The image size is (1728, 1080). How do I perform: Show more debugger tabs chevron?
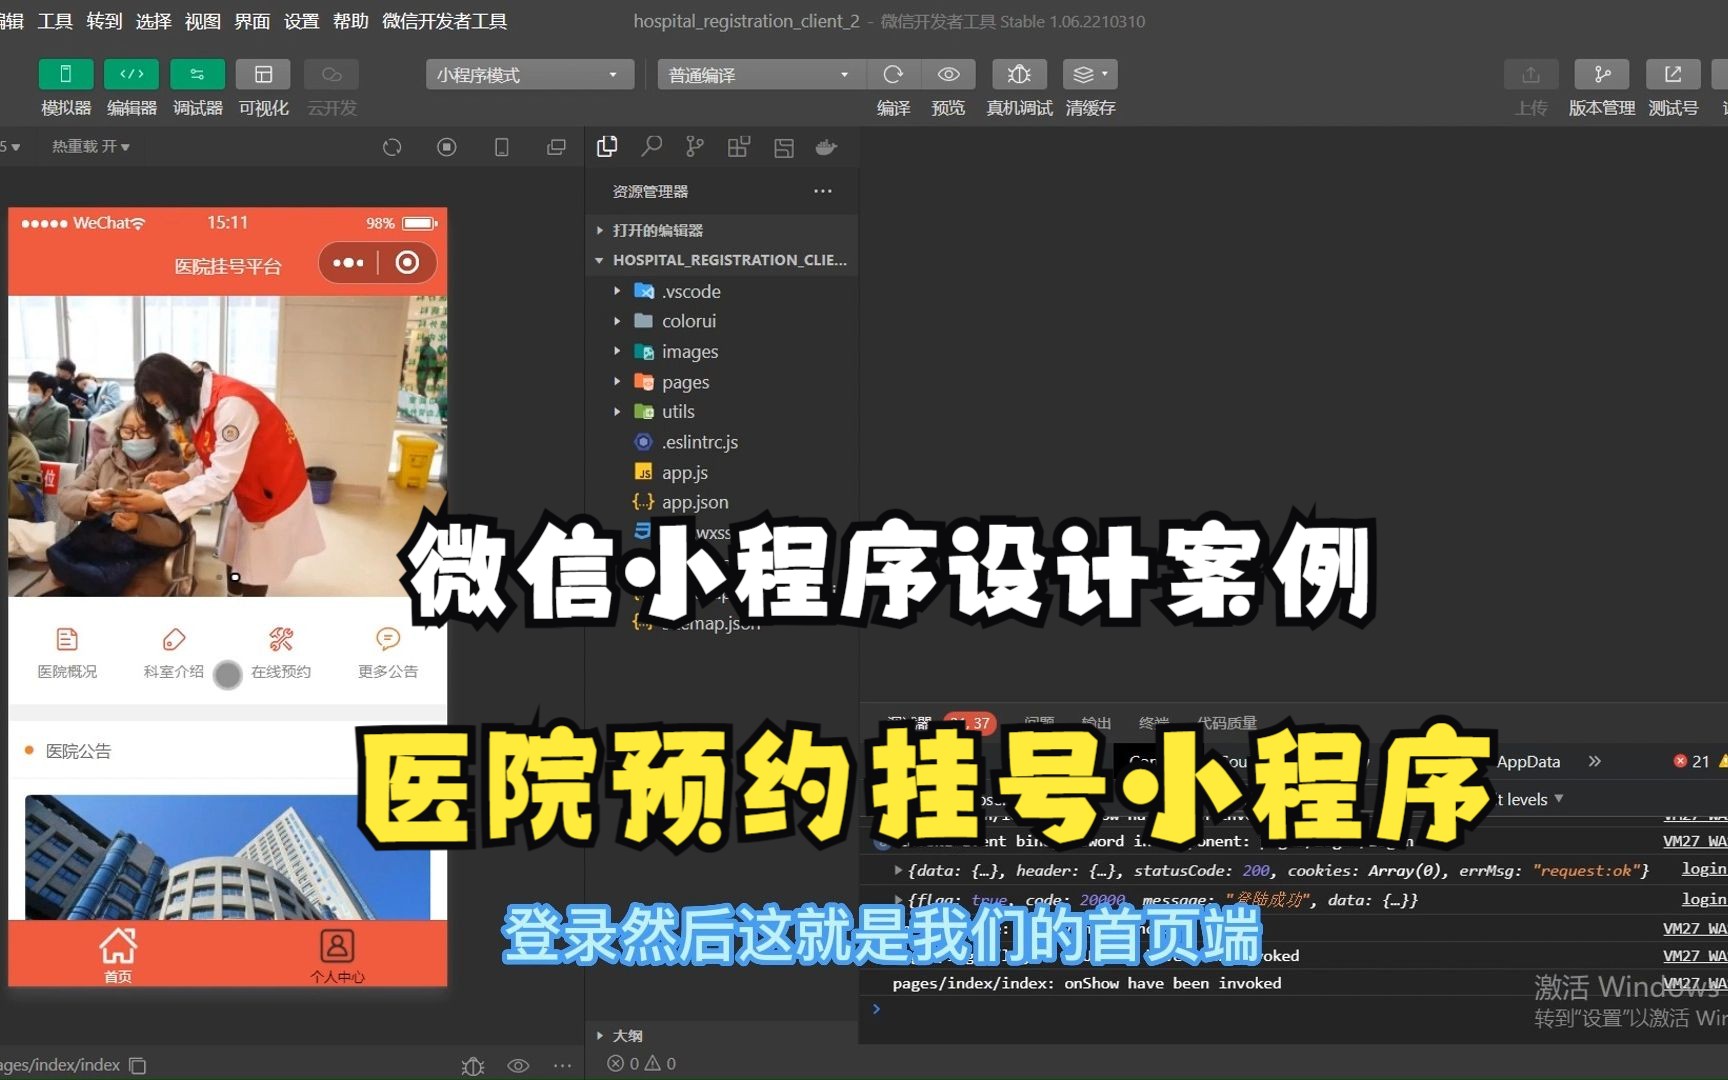click(1595, 762)
